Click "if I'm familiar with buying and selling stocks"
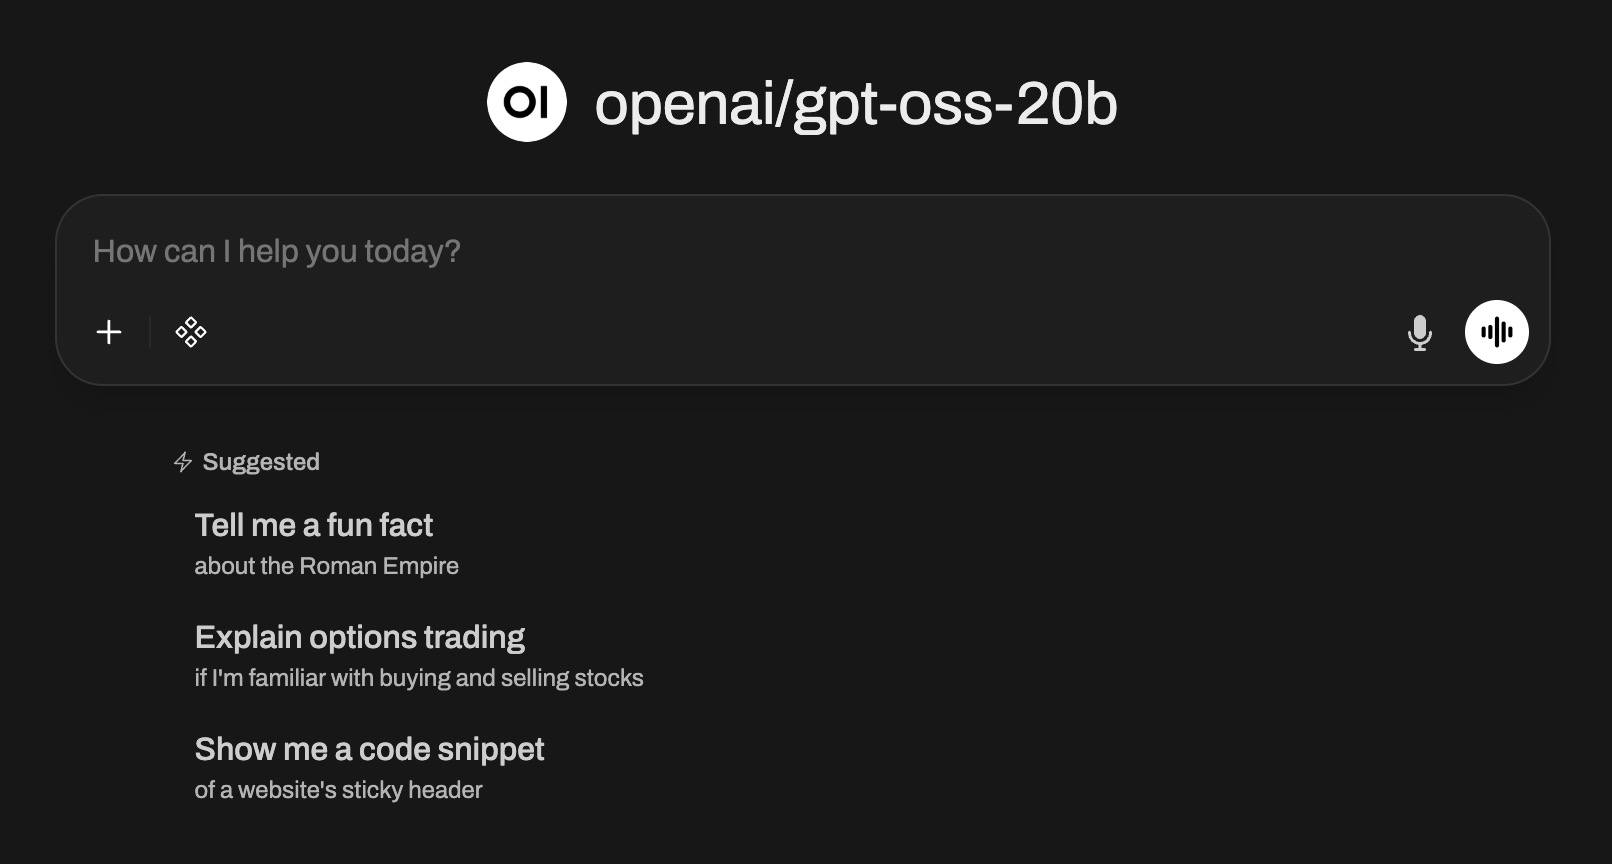This screenshot has height=864, width=1612. click(x=419, y=678)
